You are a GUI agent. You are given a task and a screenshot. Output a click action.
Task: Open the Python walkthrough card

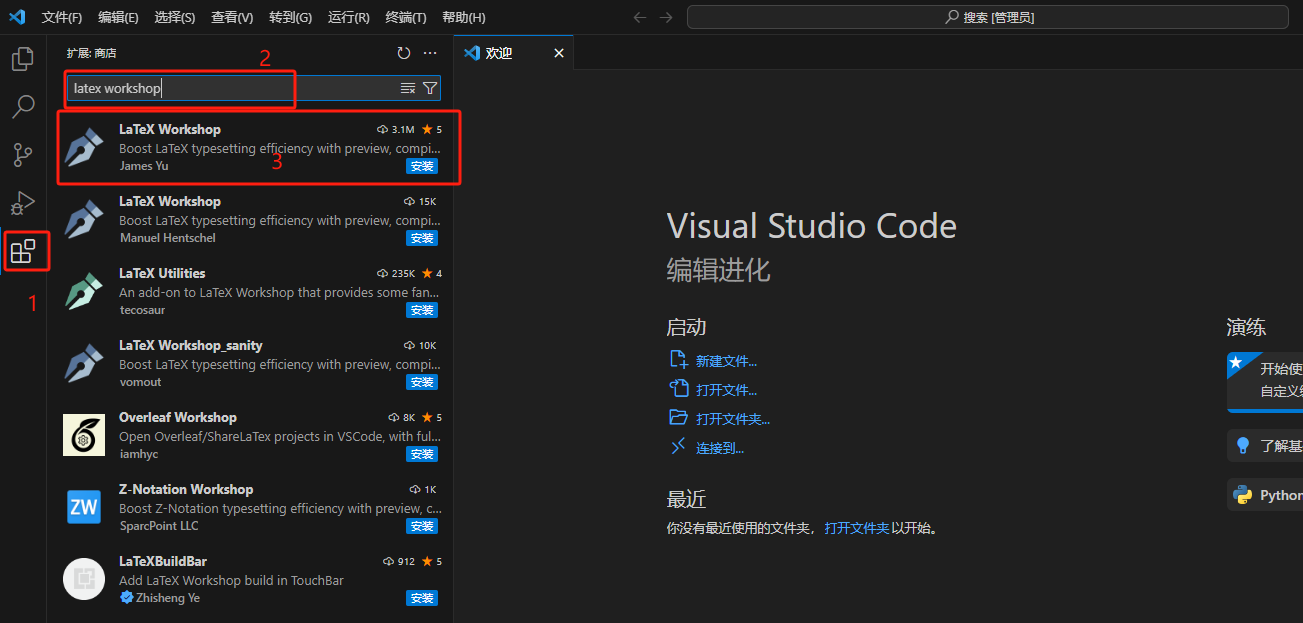coord(1265,495)
